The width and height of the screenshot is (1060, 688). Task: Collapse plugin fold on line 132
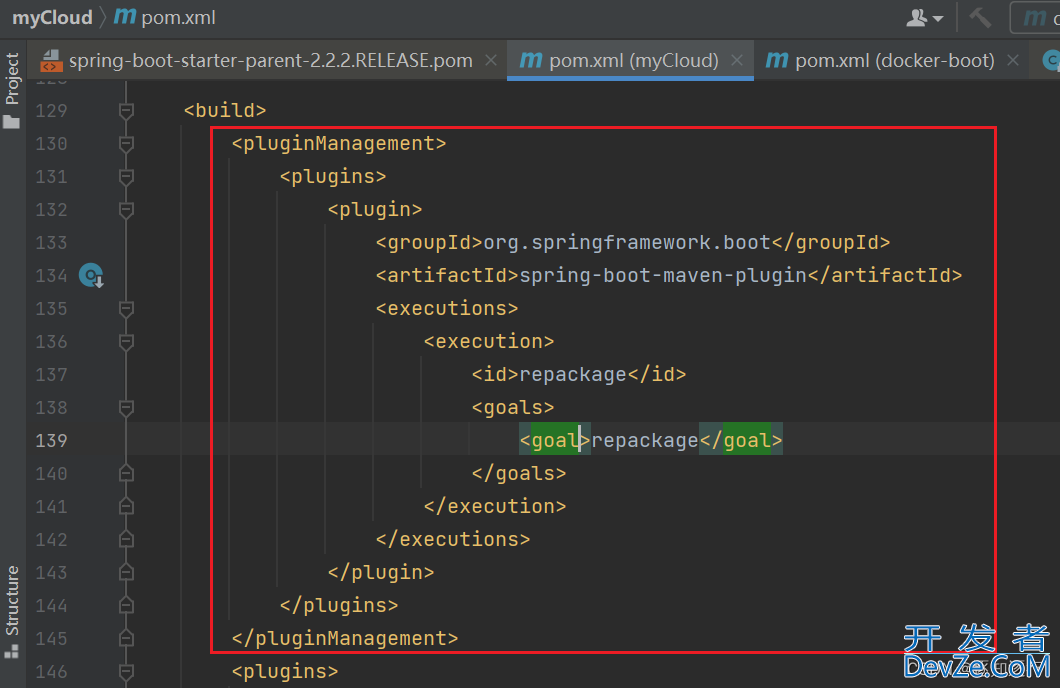point(126,210)
